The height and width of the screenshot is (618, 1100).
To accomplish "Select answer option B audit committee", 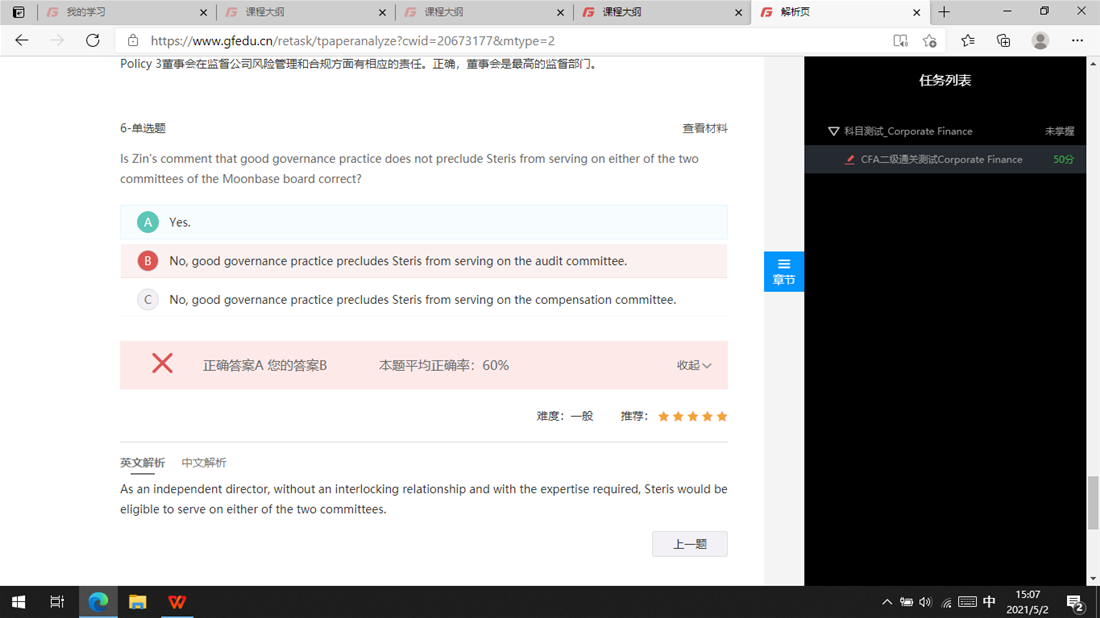I will tap(424, 261).
